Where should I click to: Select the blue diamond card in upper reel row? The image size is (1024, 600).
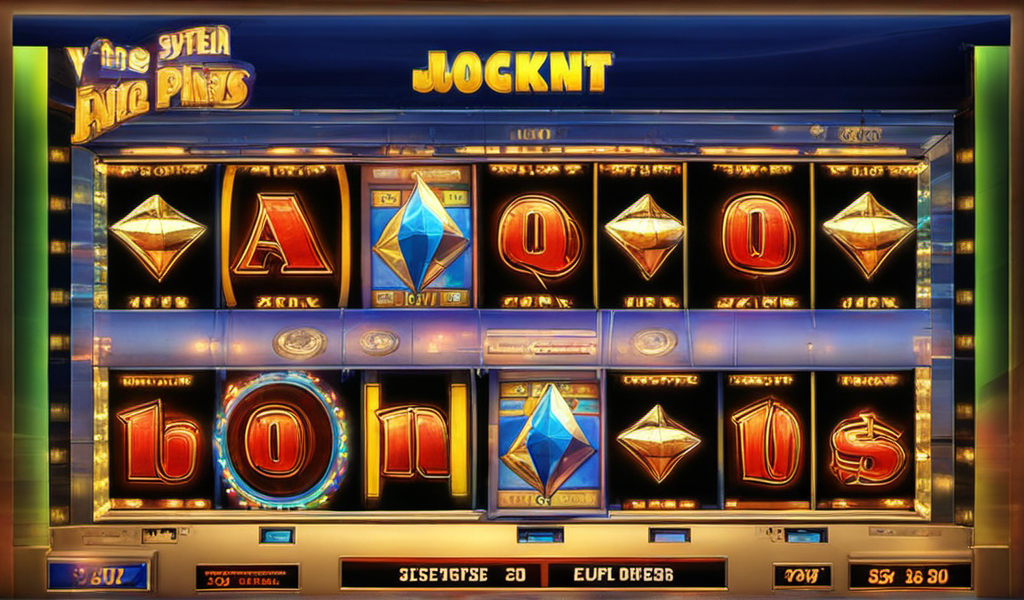tap(421, 237)
